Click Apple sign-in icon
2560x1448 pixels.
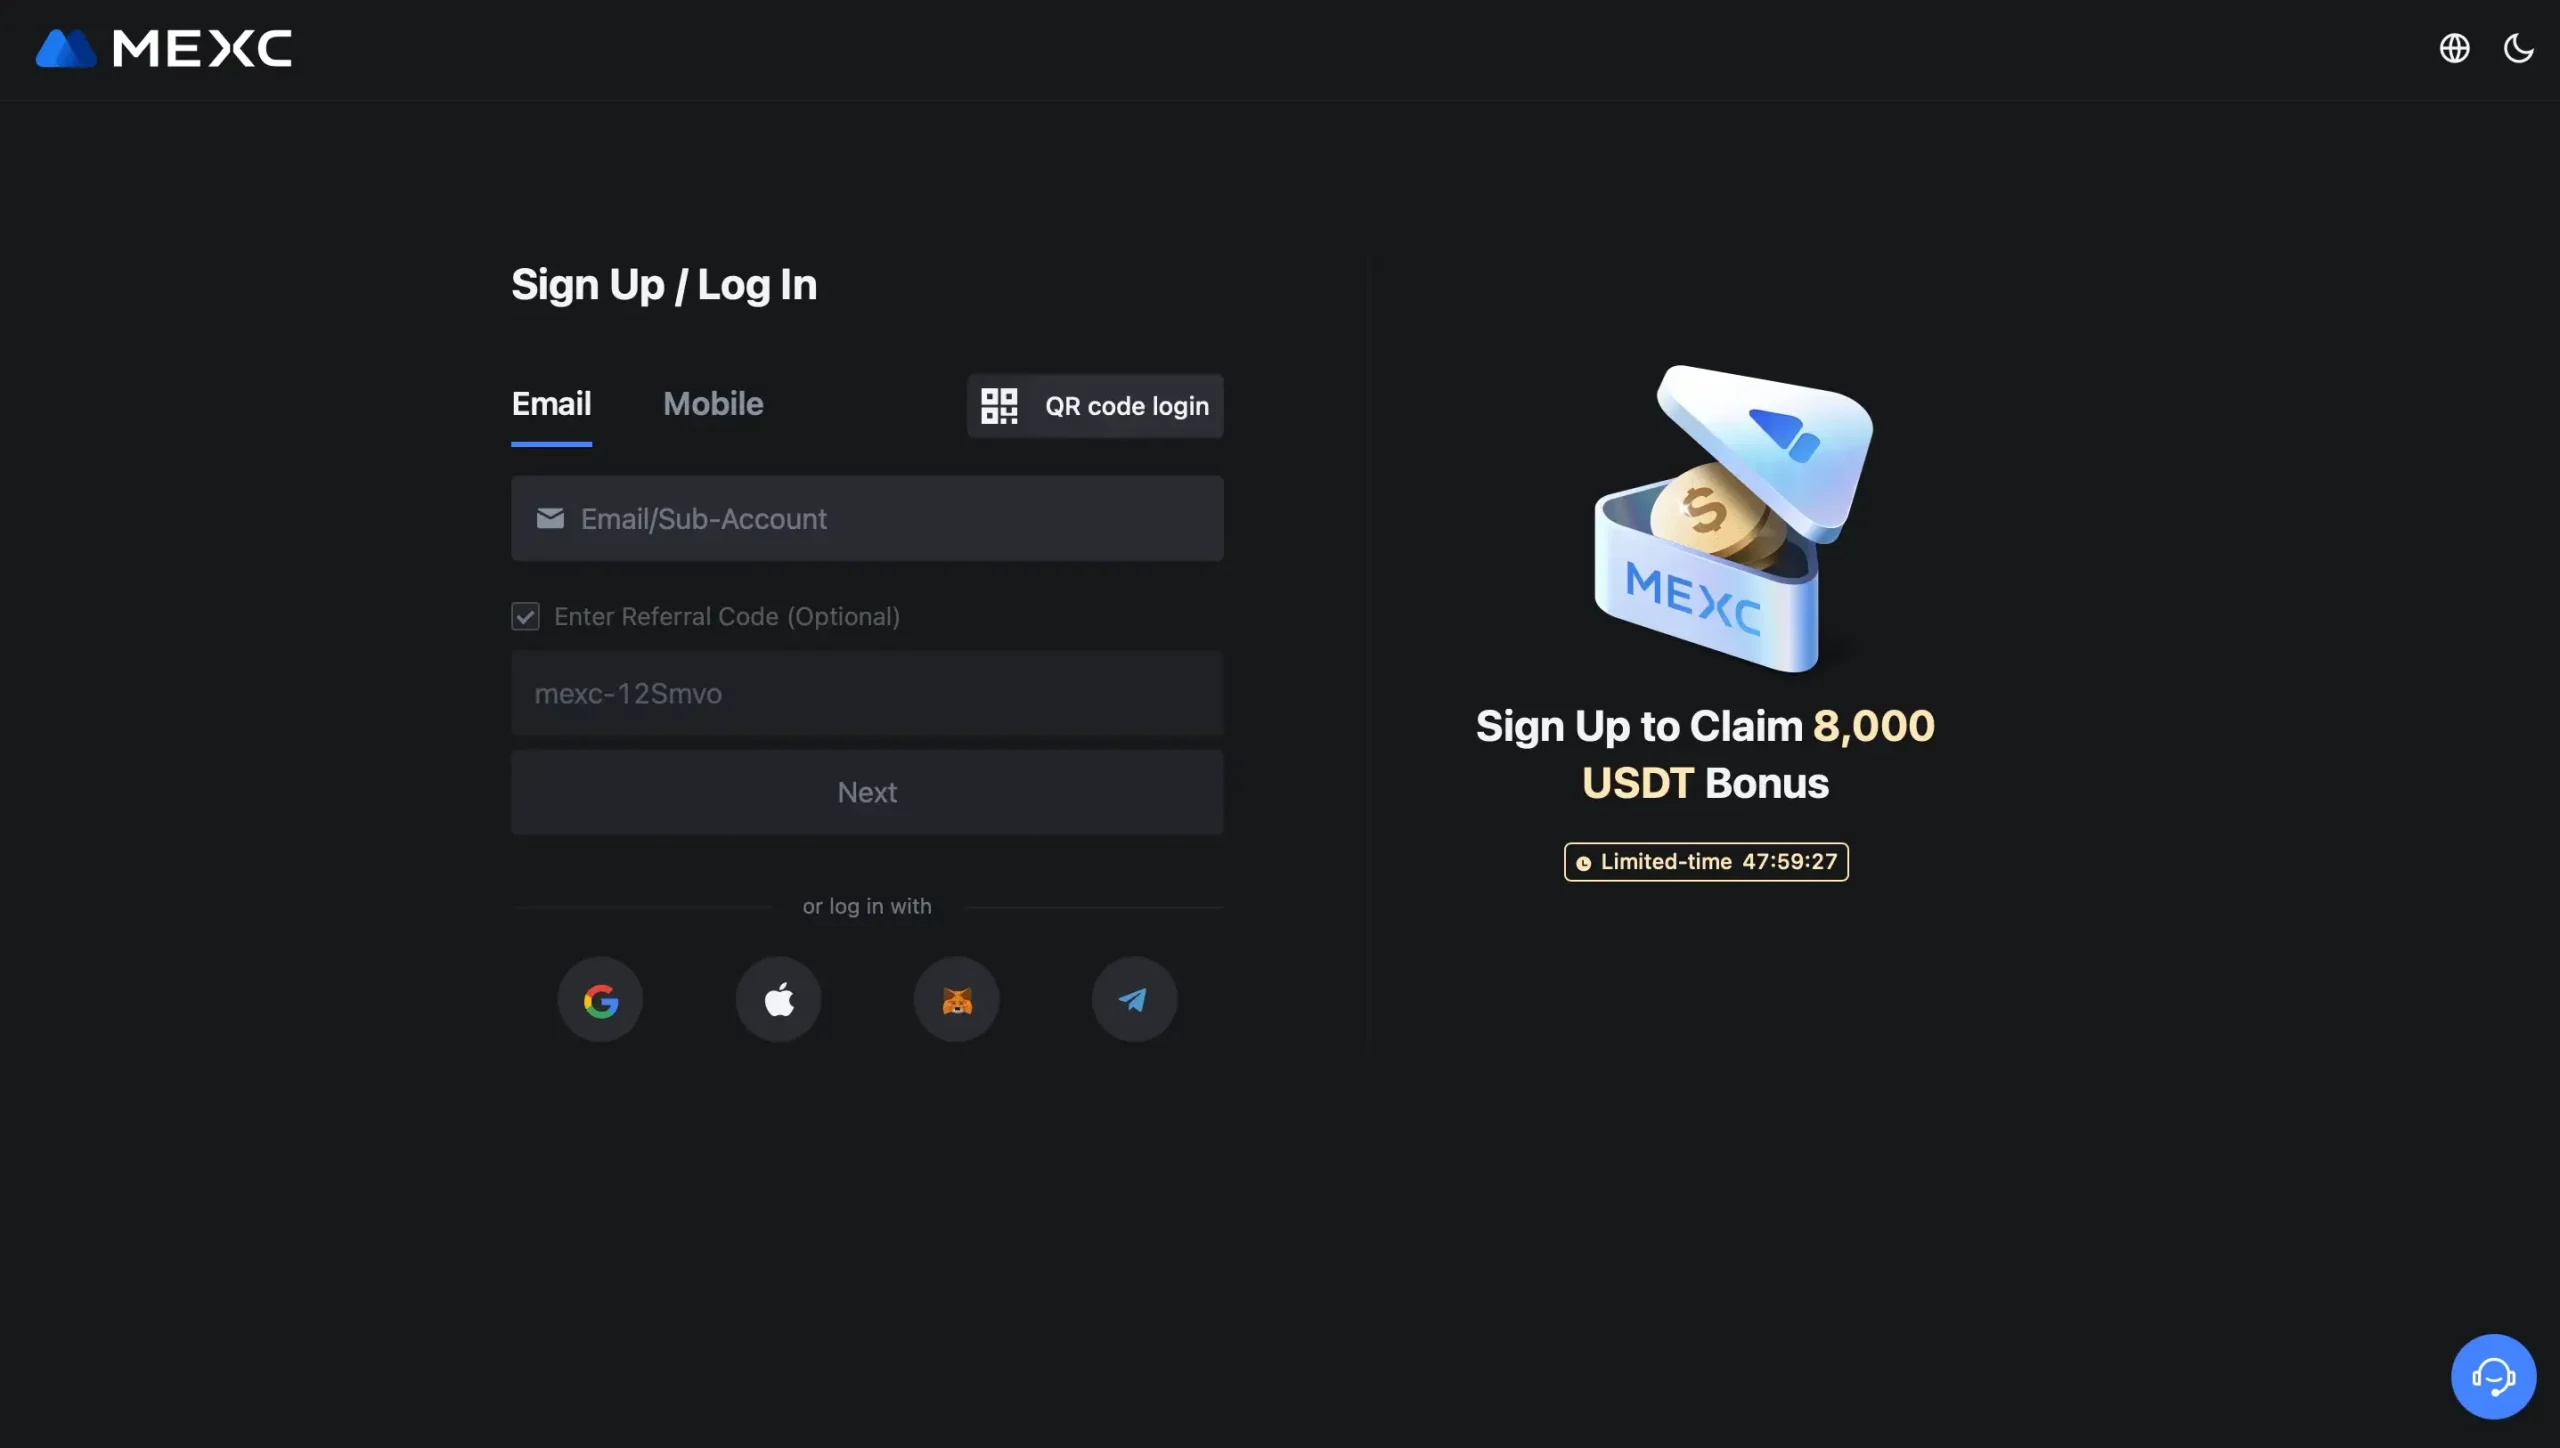point(777,998)
